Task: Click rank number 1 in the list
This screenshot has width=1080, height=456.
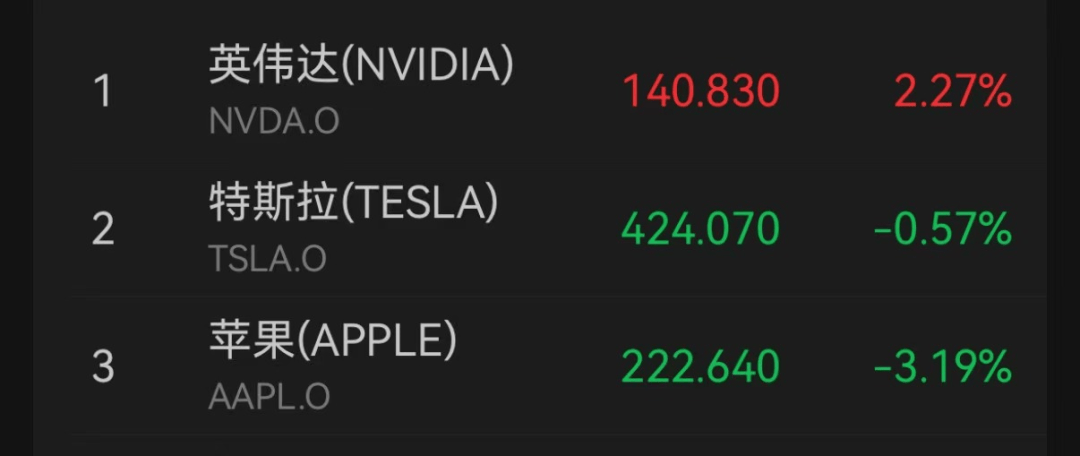Action: [x=102, y=93]
